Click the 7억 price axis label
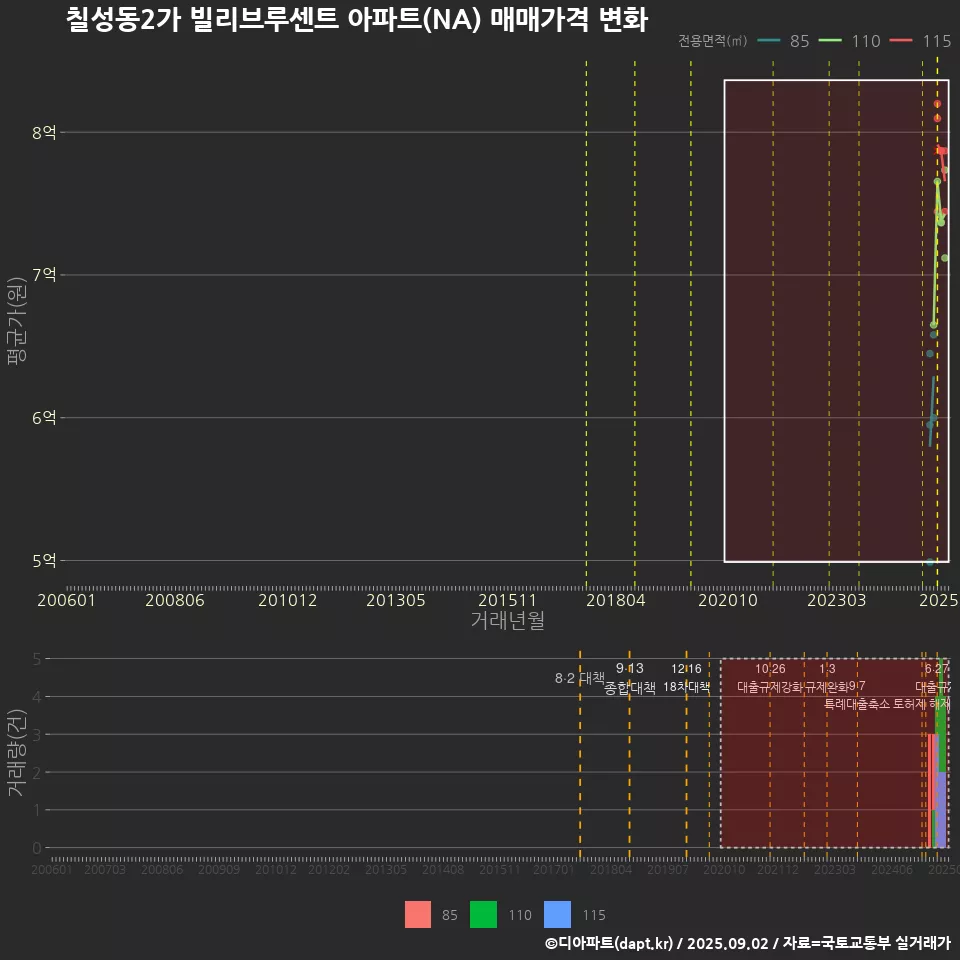Screen dimensions: 960x960 (x=44, y=275)
